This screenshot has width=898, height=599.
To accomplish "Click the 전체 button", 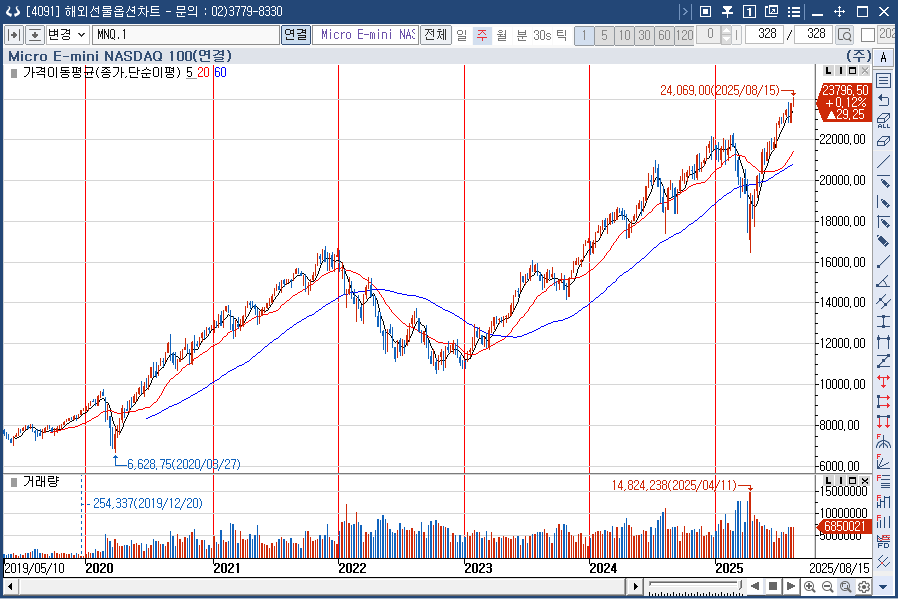I will pos(435,35).
